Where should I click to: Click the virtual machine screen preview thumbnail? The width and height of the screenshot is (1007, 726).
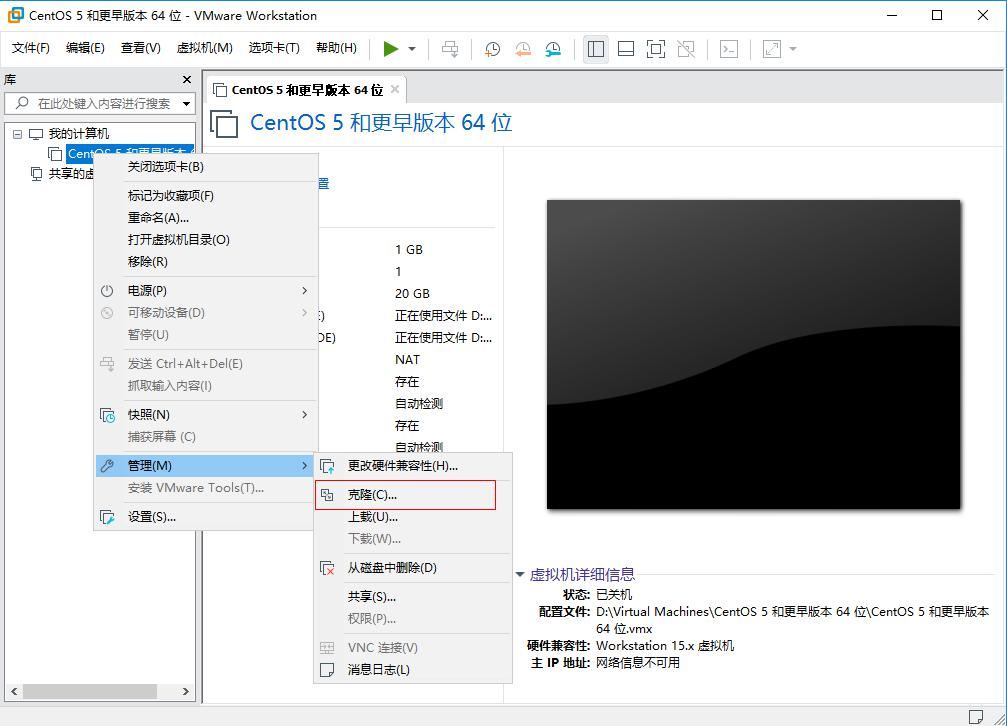pyautogui.click(x=753, y=354)
